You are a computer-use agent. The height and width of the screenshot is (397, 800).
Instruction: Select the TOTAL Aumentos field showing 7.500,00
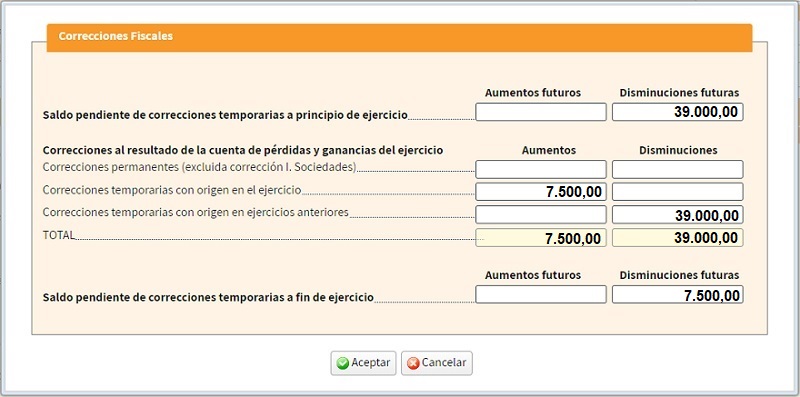pos(541,238)
